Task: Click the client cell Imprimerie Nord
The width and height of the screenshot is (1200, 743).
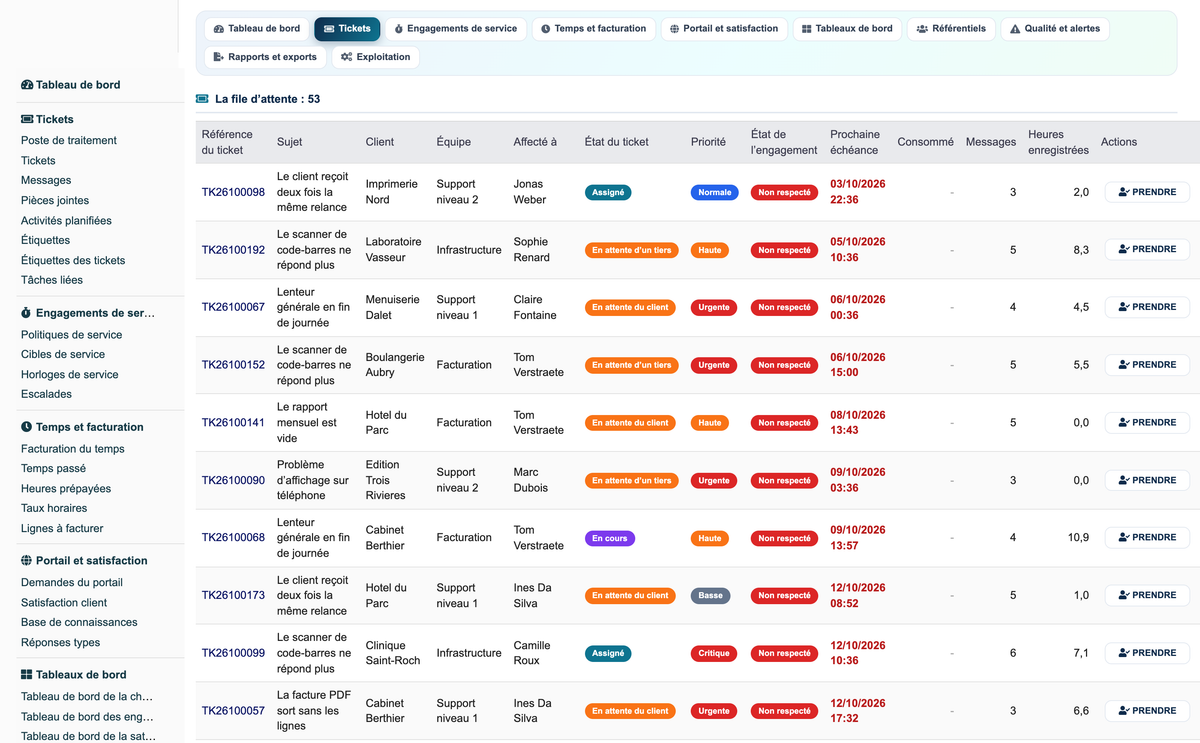Action: 392,192
